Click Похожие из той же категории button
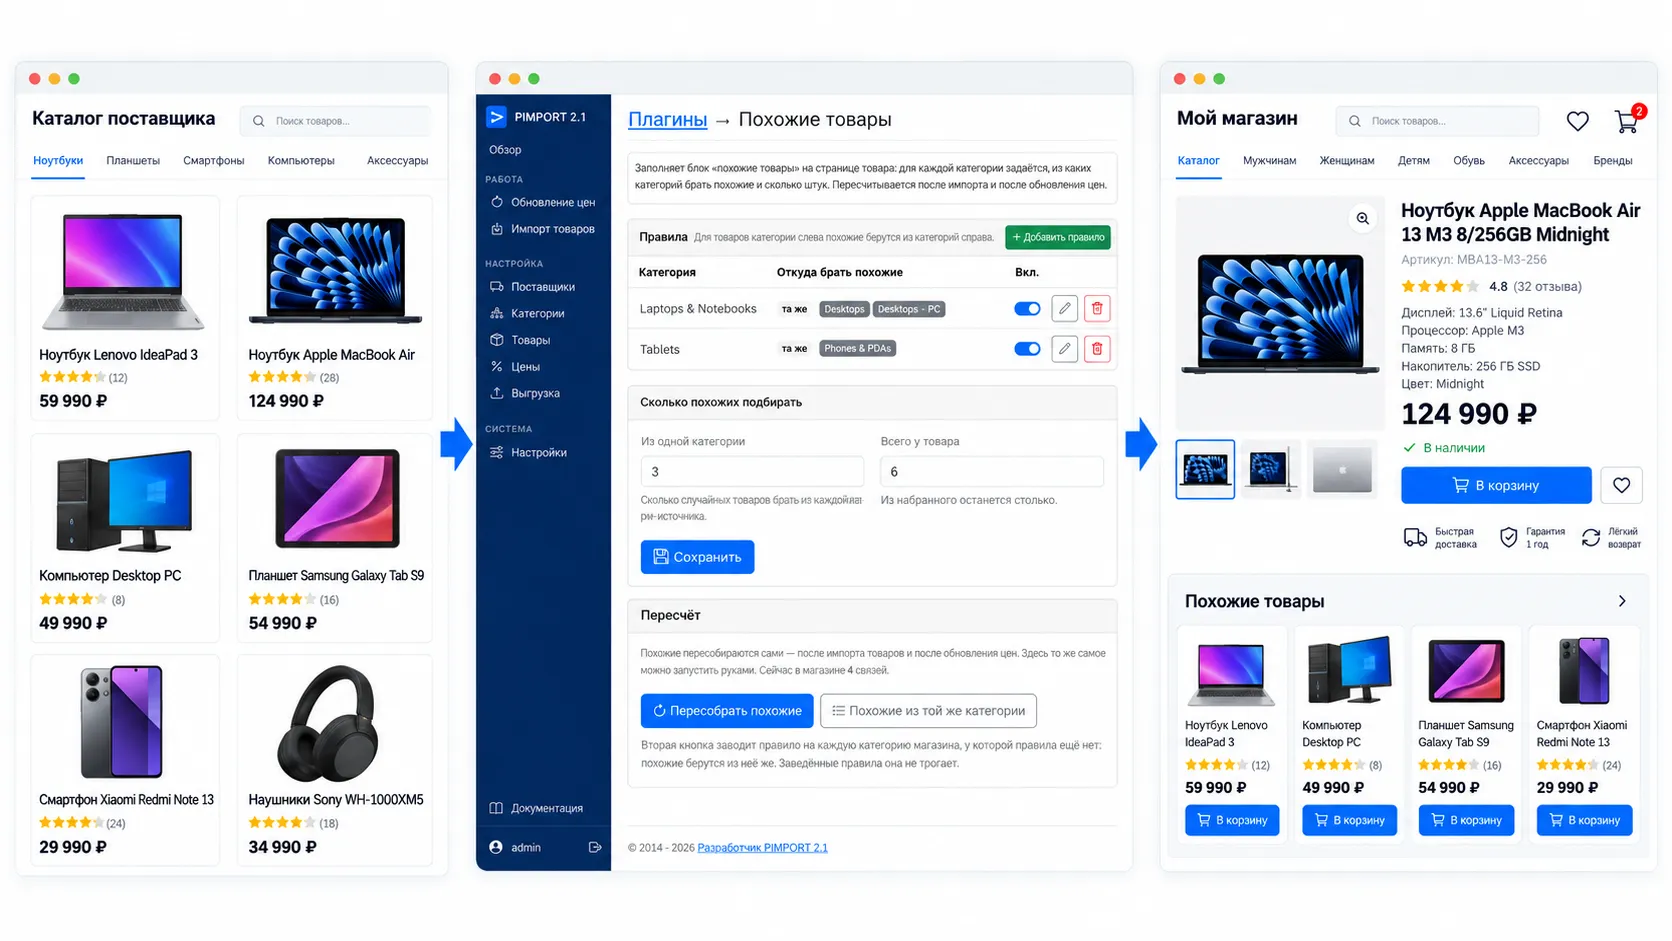 click(928, 711)
